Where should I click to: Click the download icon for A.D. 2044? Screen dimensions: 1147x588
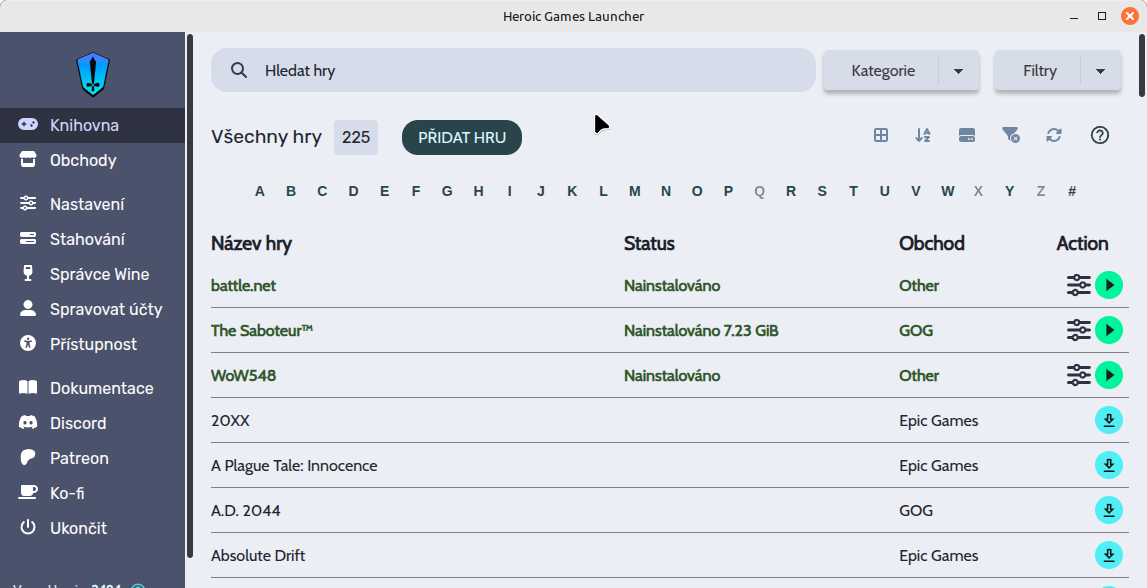pyautogui.click(x=1109, y=510)
